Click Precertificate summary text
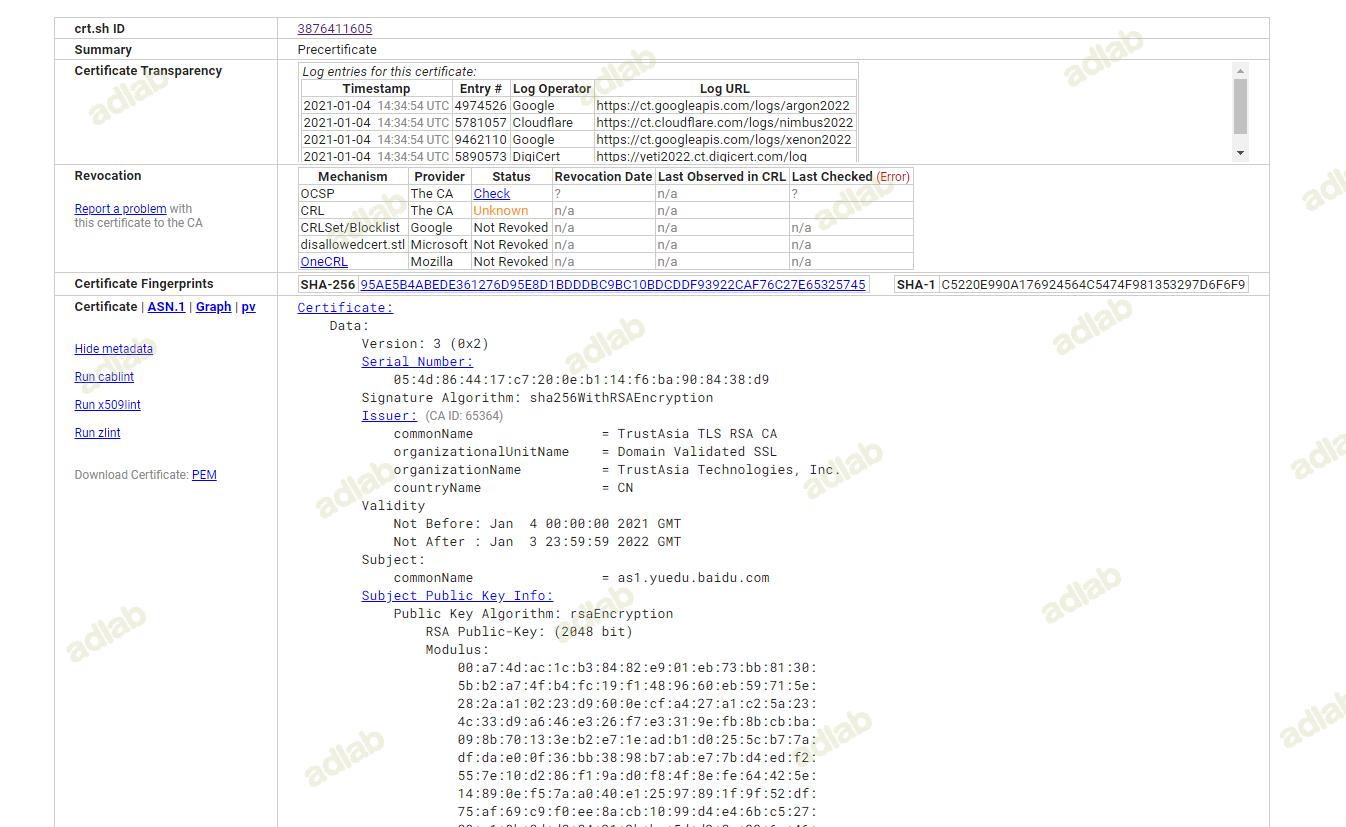Viewport: 1346px width, 827px height. point(337,50)
